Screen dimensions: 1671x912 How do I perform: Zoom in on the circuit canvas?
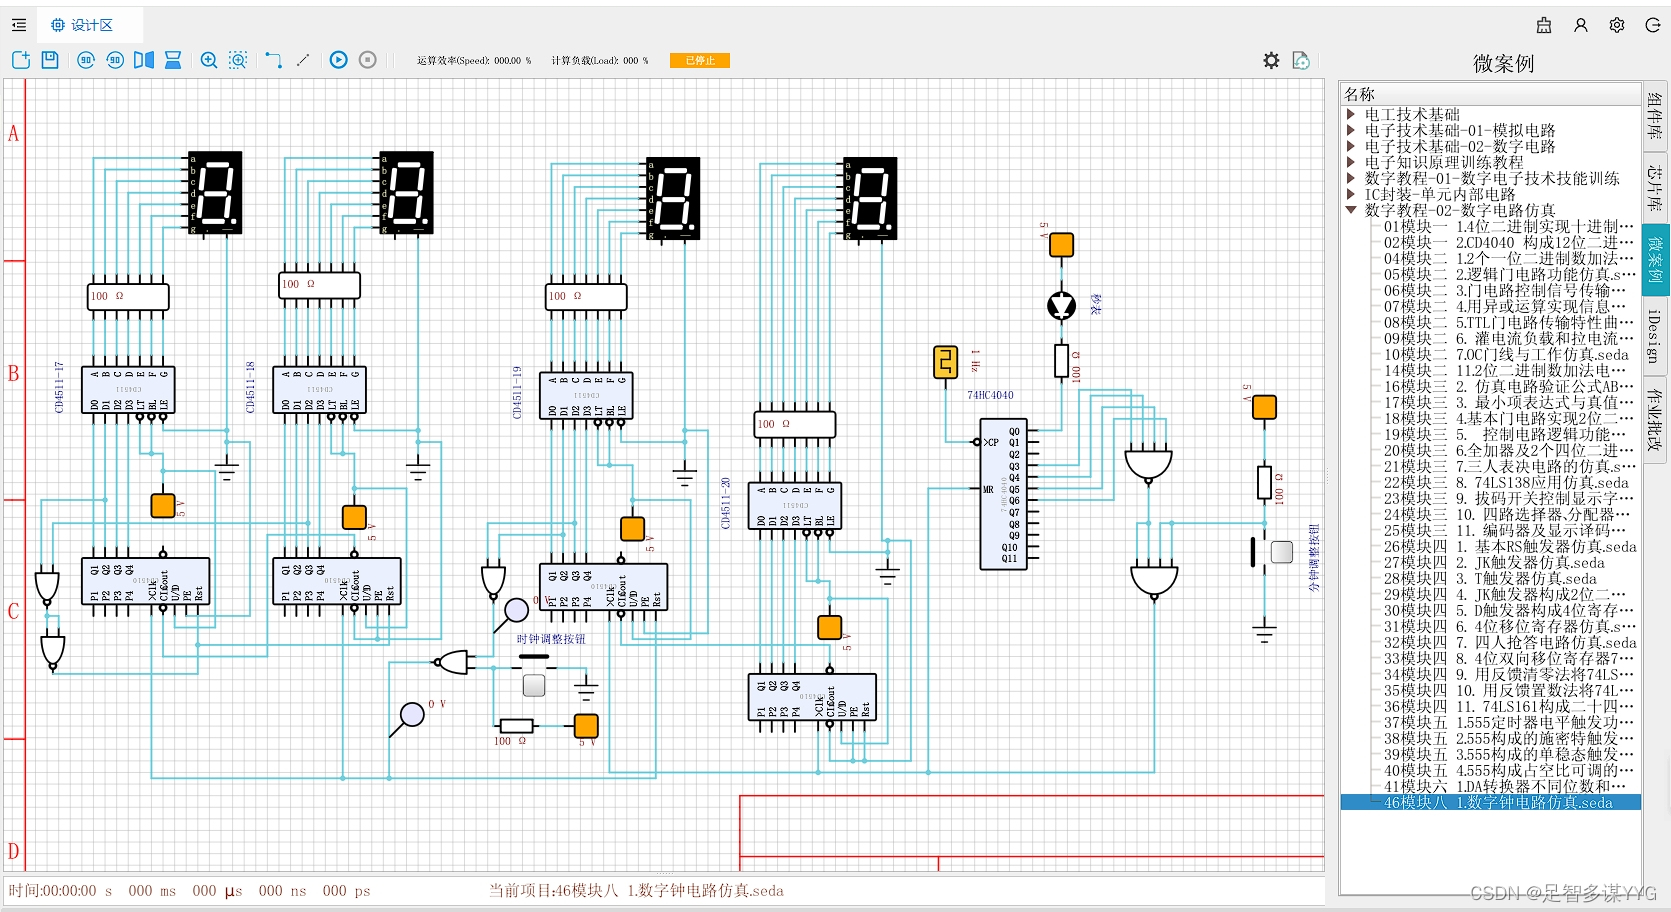209,60
